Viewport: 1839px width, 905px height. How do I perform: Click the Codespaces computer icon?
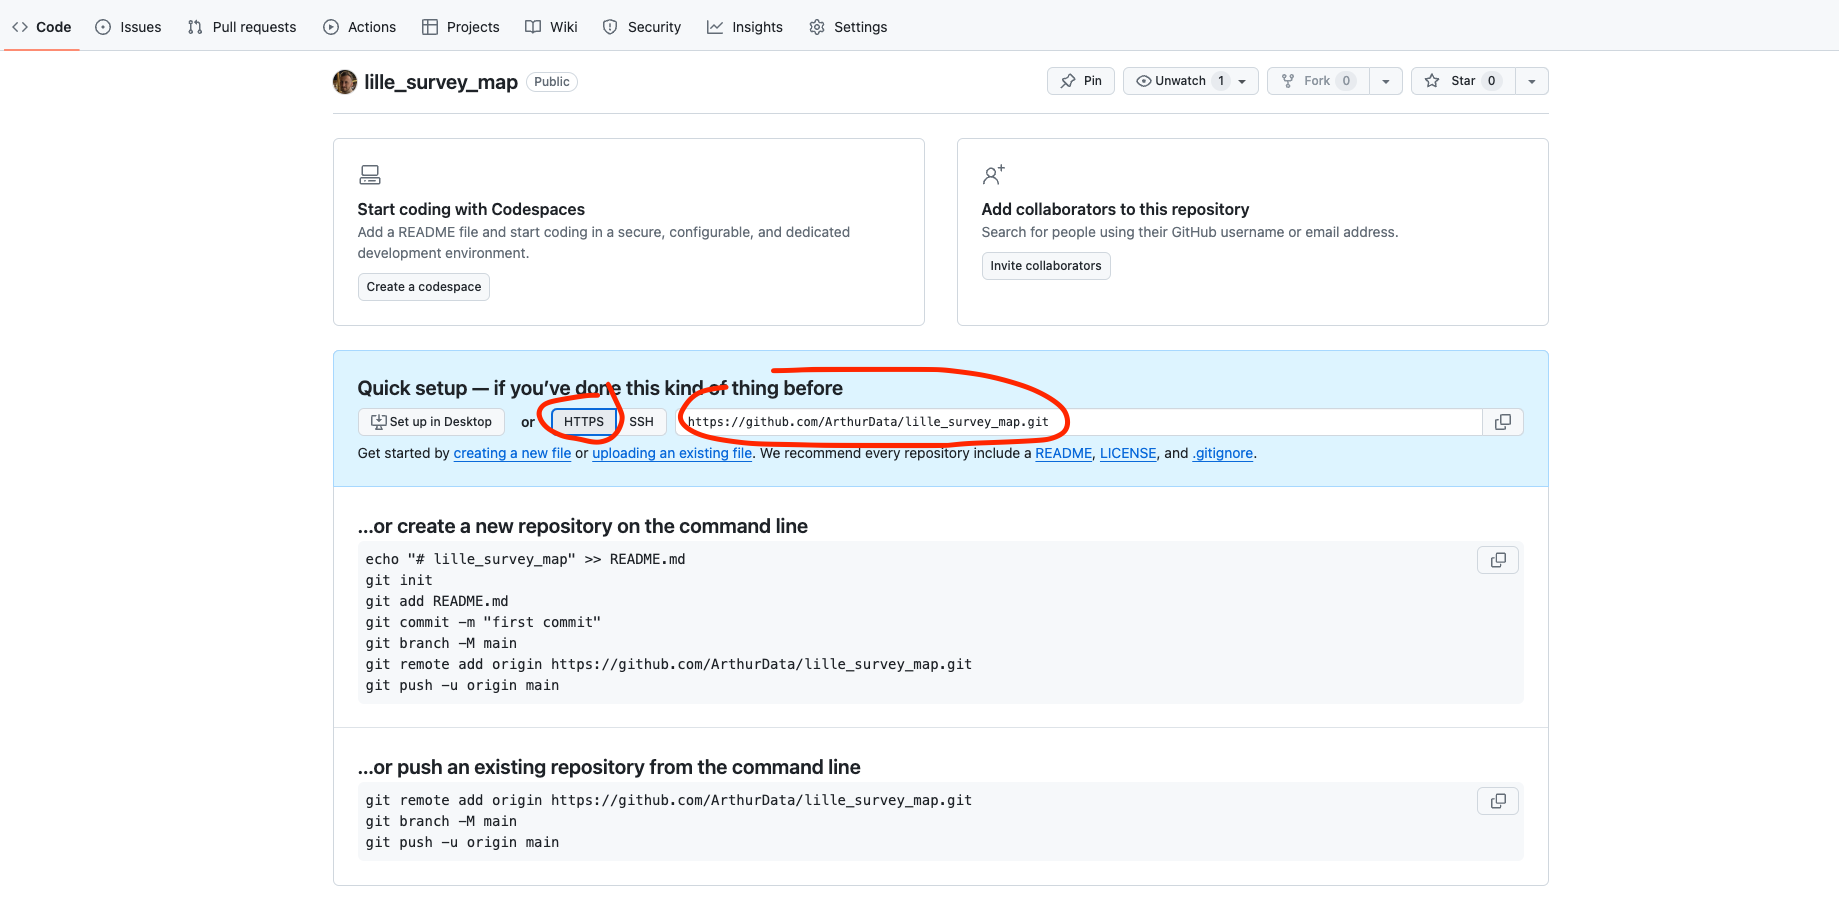[370, 175]
